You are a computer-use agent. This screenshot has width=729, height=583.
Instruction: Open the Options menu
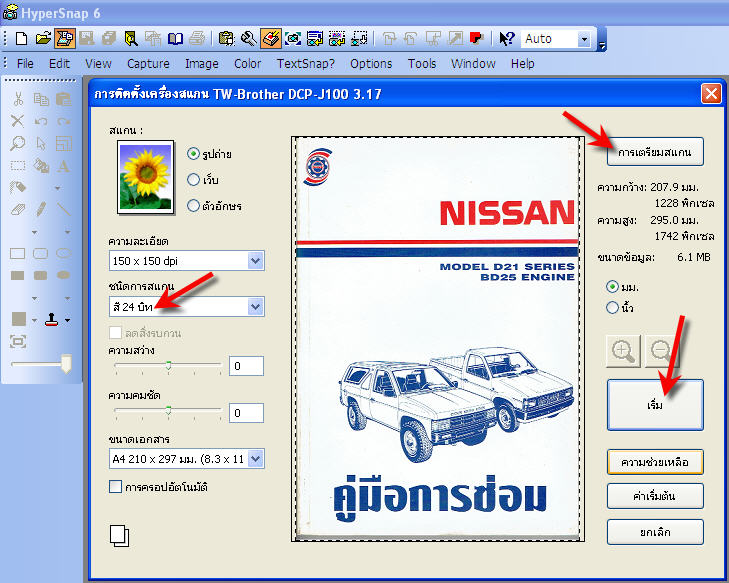coord(371,64)
